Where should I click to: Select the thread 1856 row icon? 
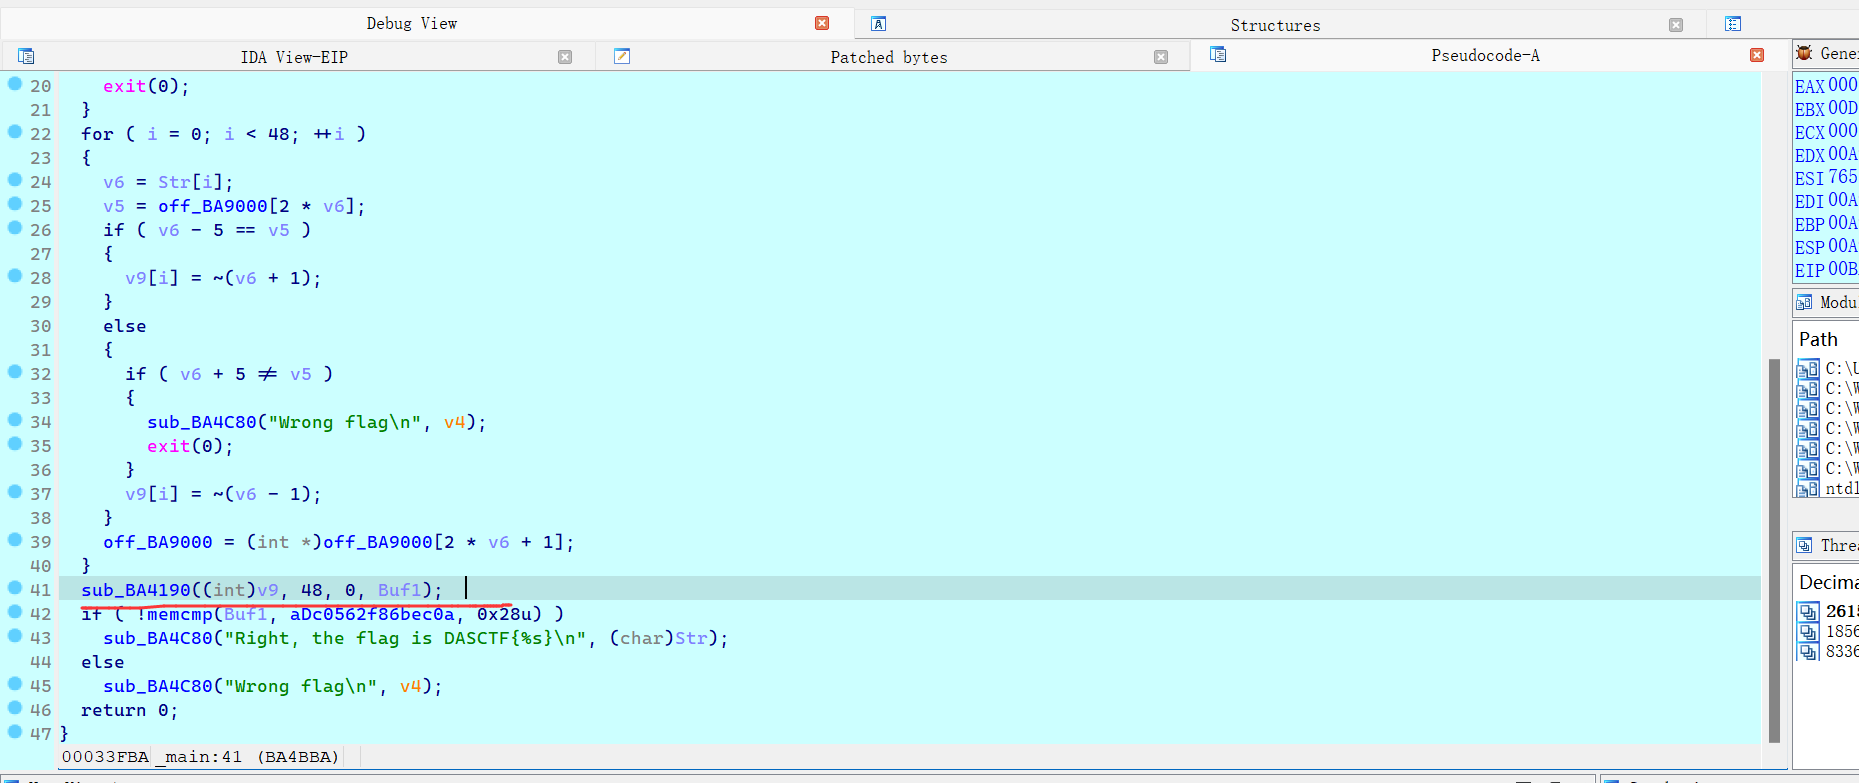[x=1809, y=631]
